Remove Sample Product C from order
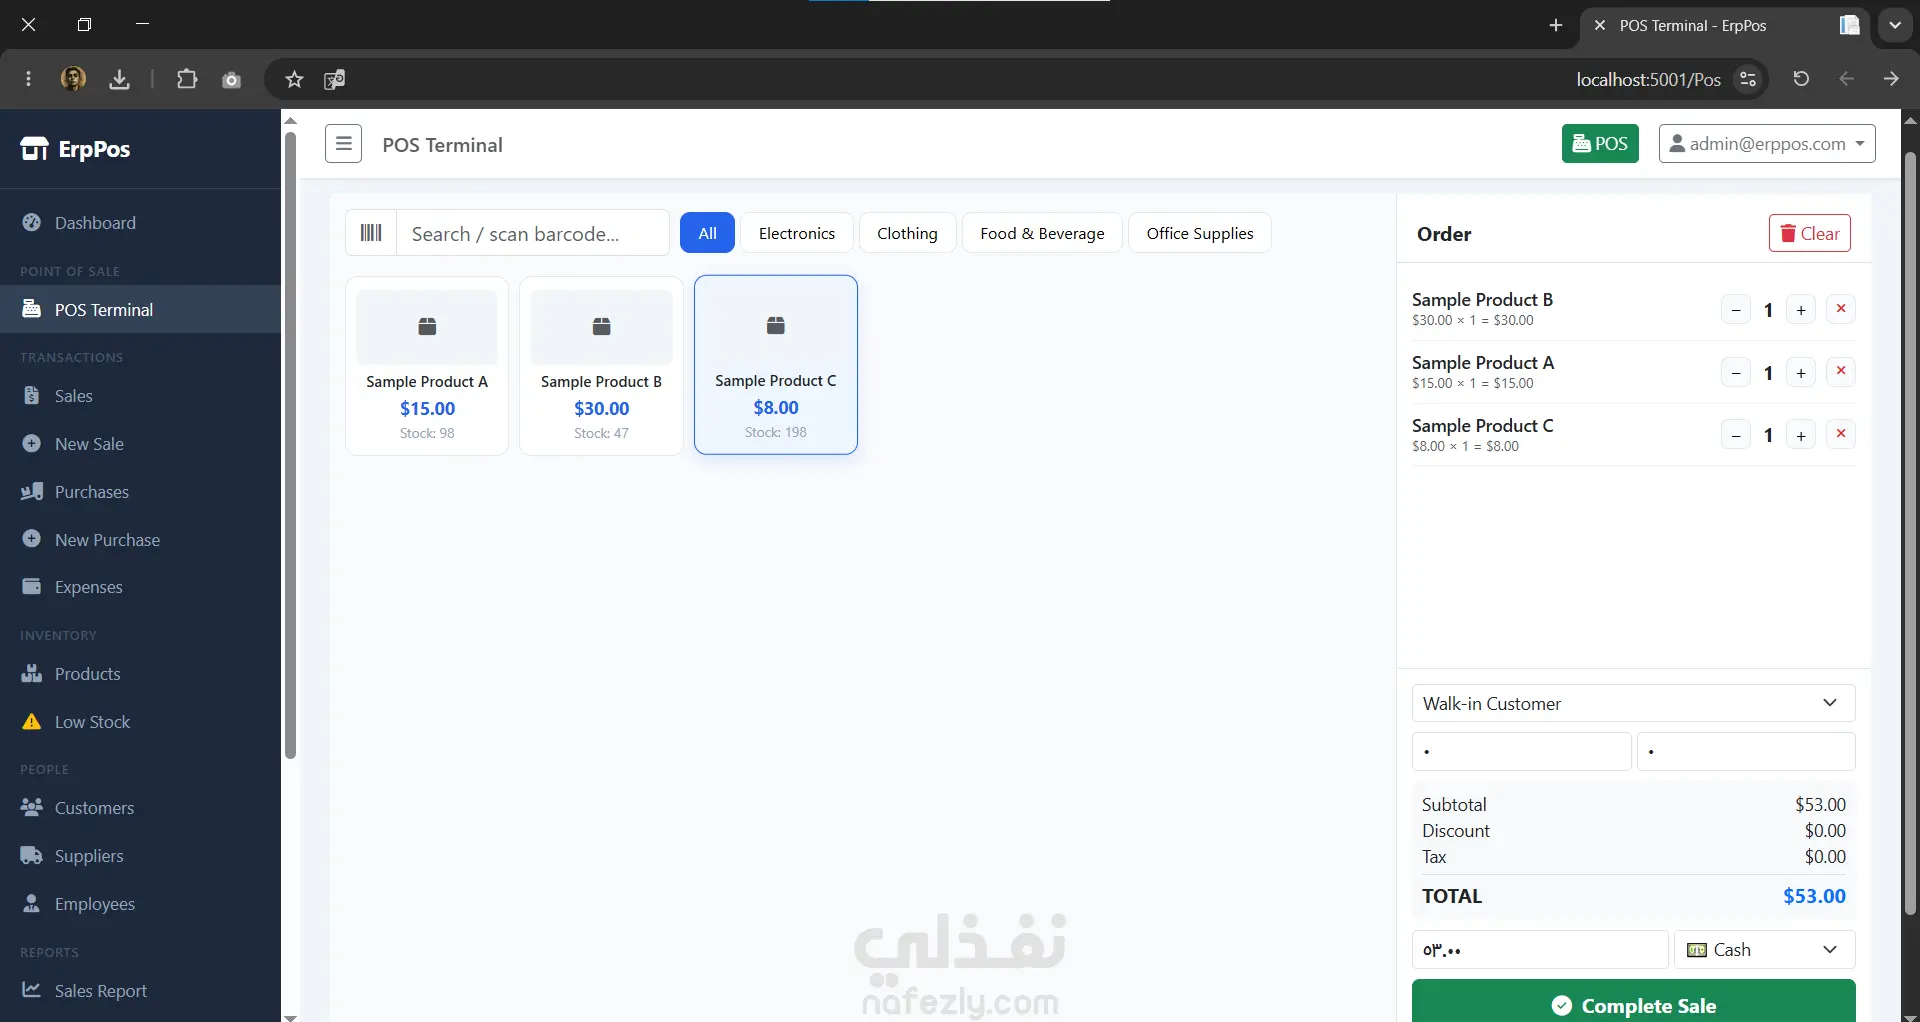 pos(1841,433)
